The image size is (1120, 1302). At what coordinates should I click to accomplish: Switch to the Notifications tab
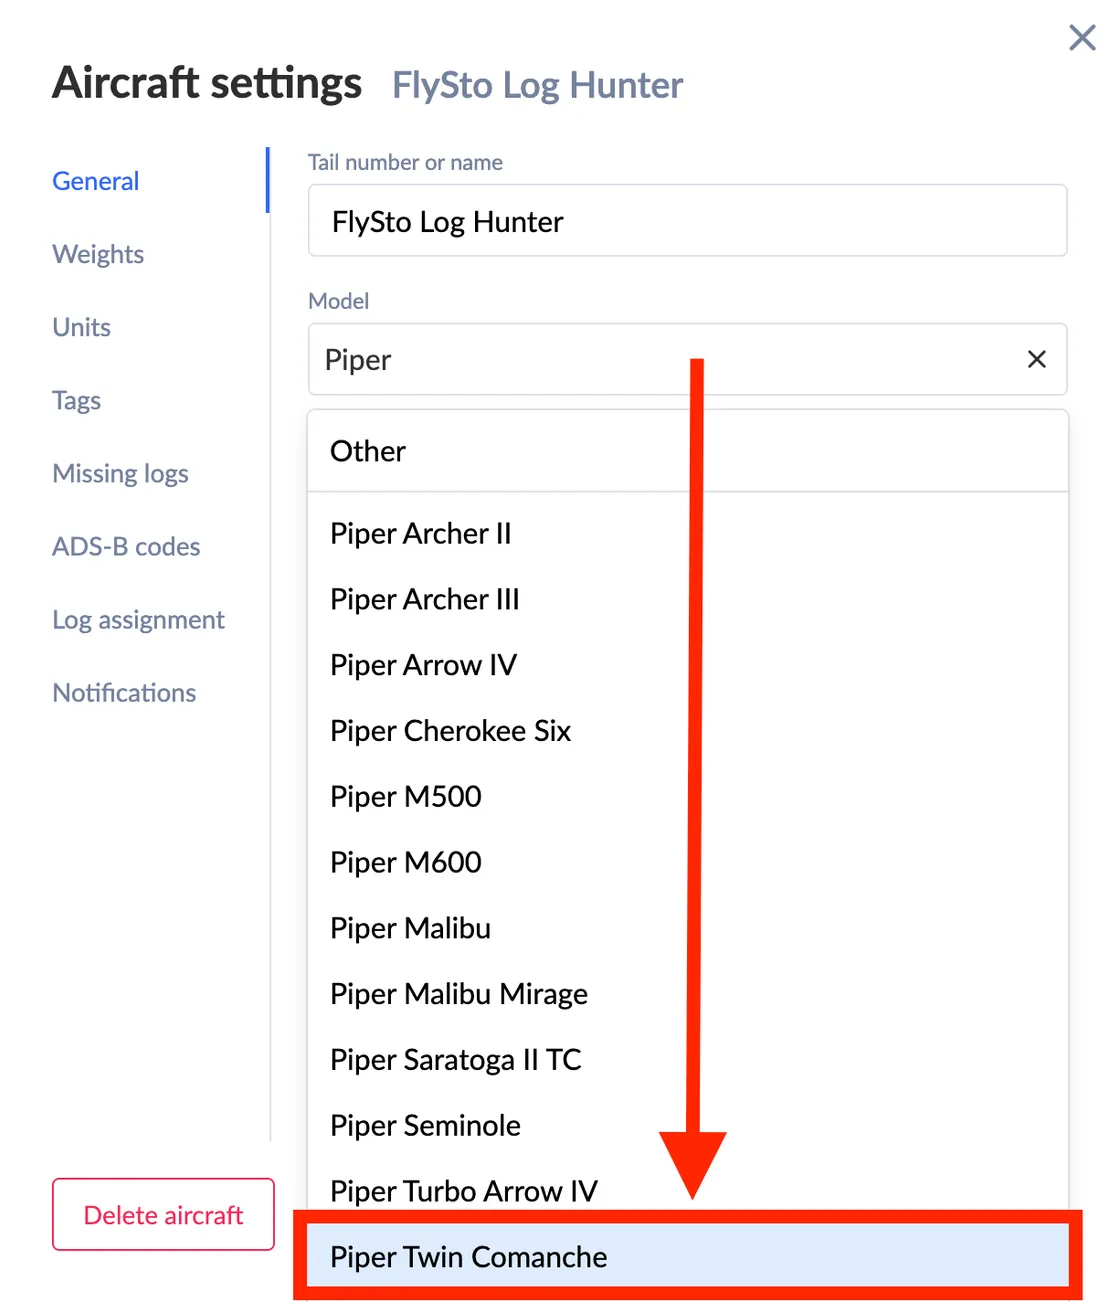124,692
